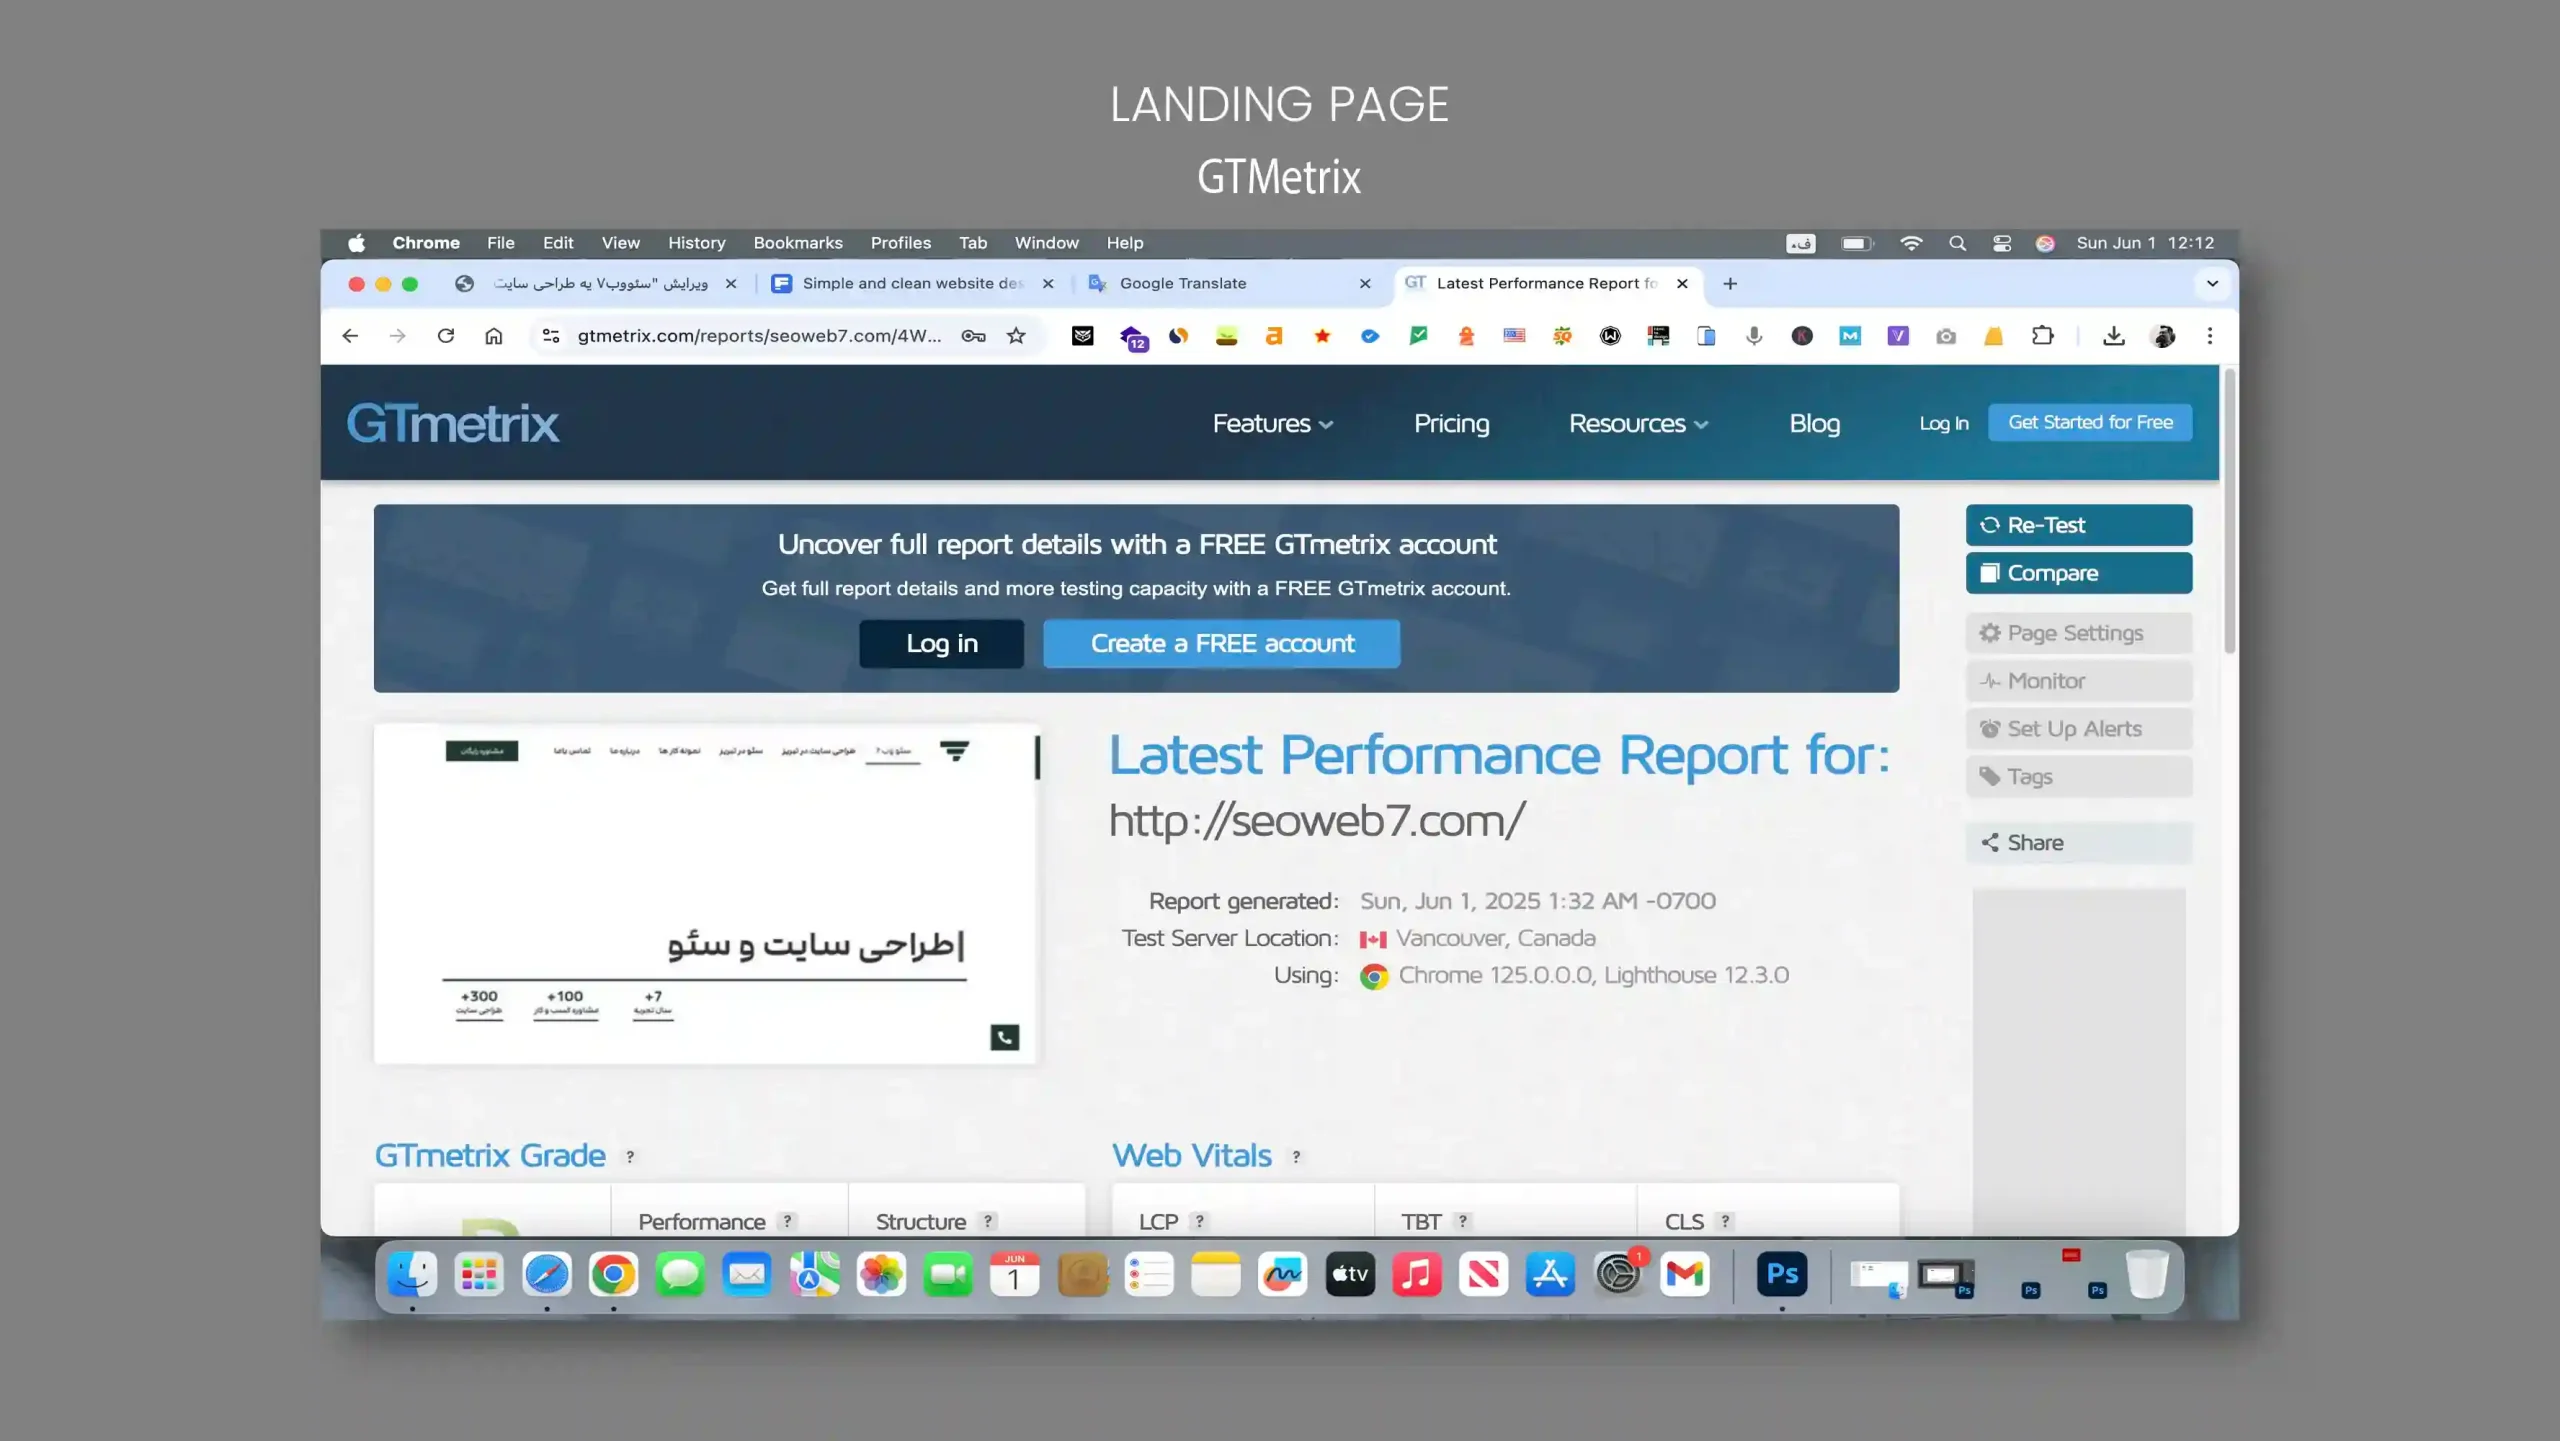Image resolution: width=2560 pixels, height=1441 pixels.
Task: Click the help icon next to Web Vitals
Action: (1296, 1157)
